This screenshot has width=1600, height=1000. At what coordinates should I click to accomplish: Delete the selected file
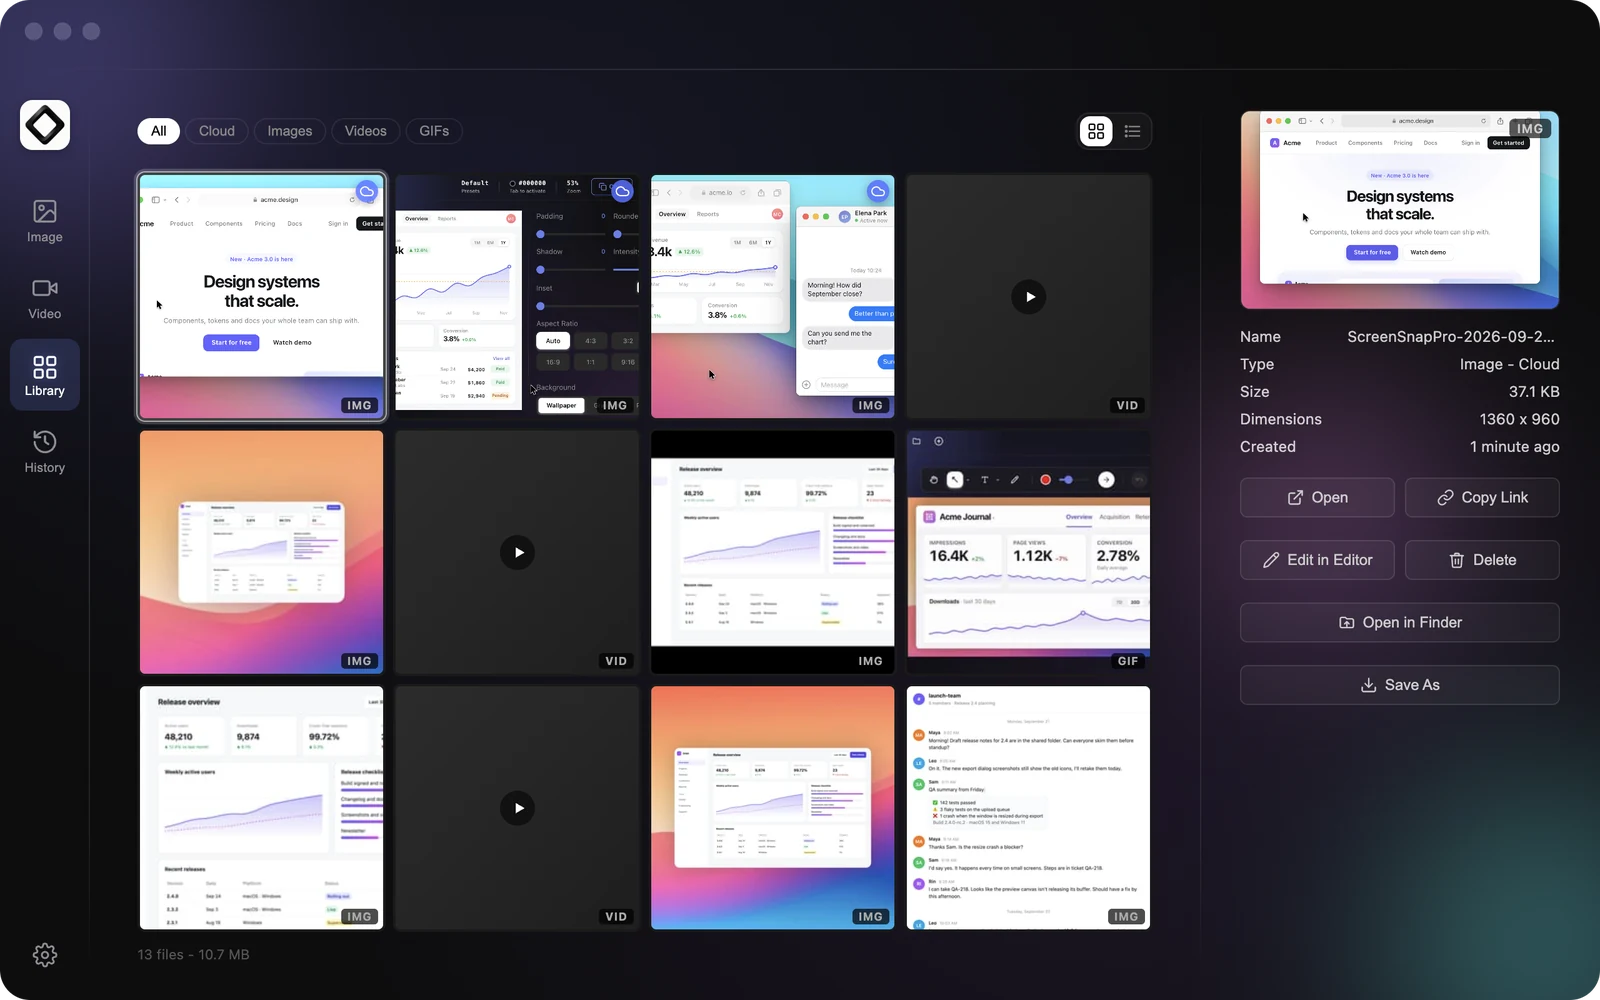[1482, 560]
